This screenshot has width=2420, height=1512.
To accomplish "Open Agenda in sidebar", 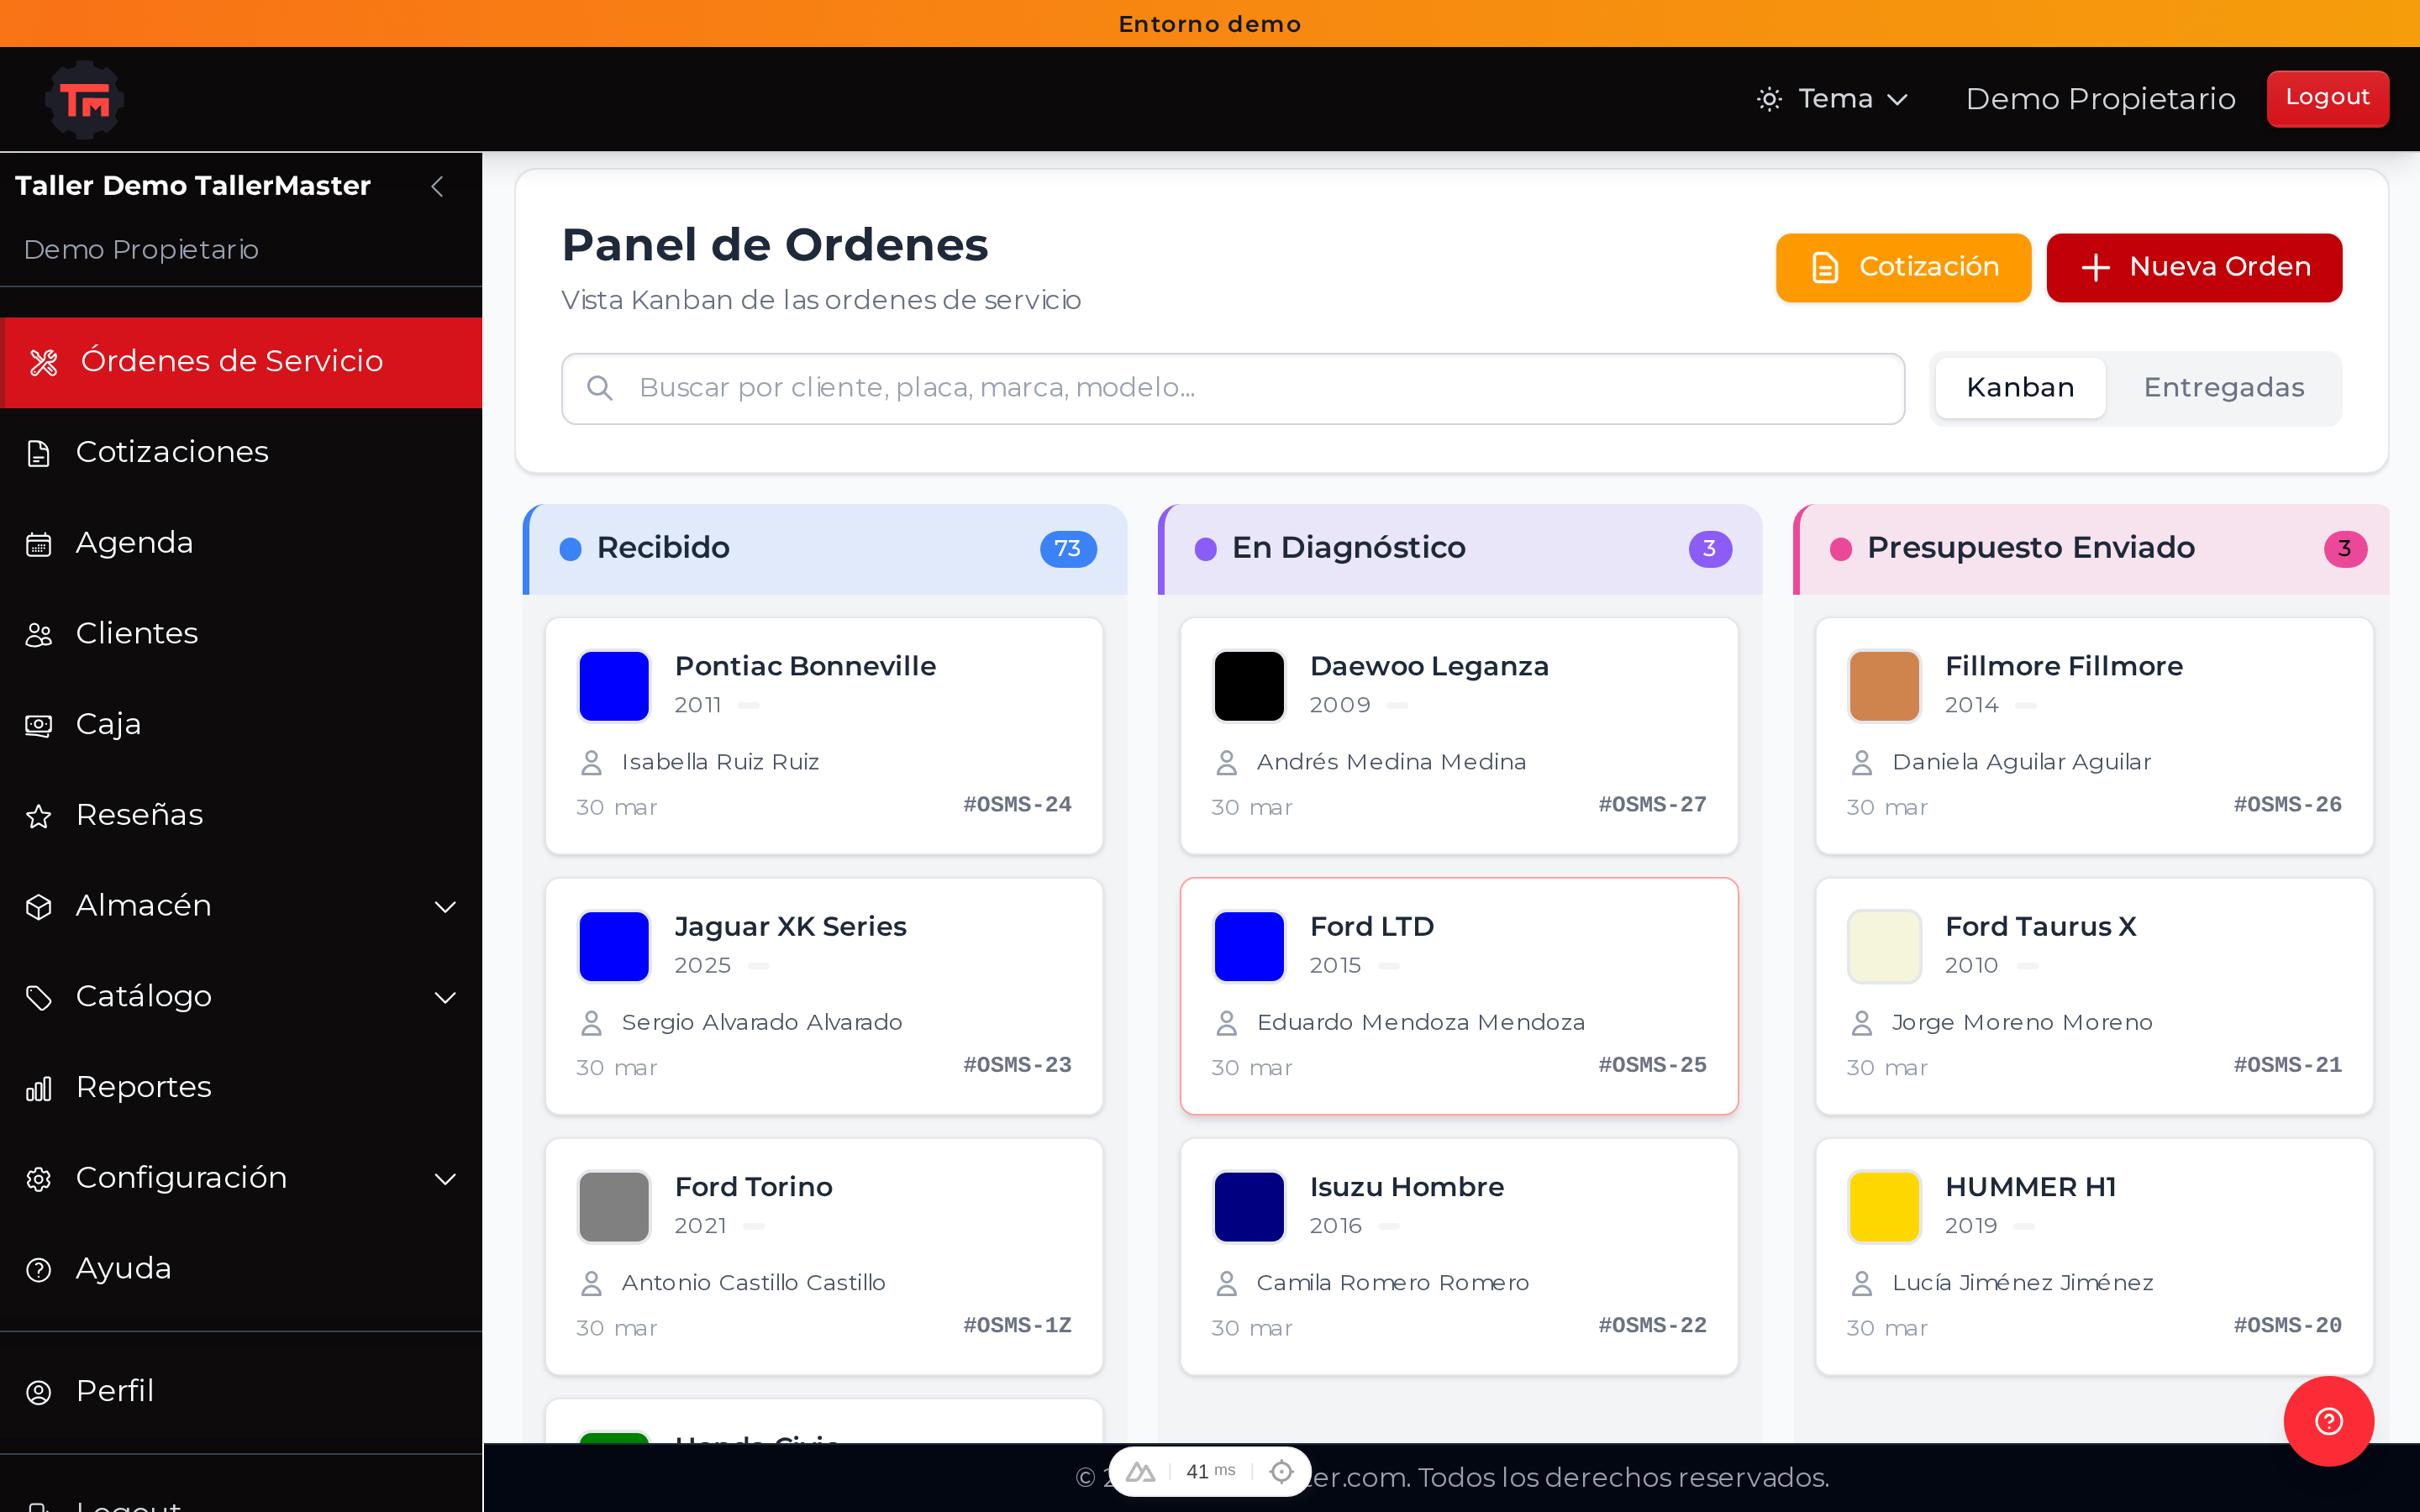I will pyautogui.click(x=241, y=543).
